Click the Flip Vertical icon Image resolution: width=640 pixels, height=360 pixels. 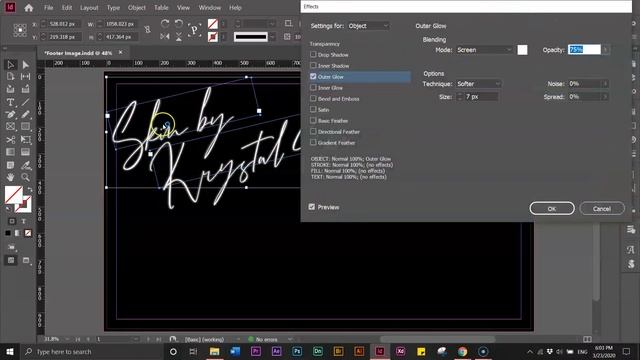tap(179, 37)
